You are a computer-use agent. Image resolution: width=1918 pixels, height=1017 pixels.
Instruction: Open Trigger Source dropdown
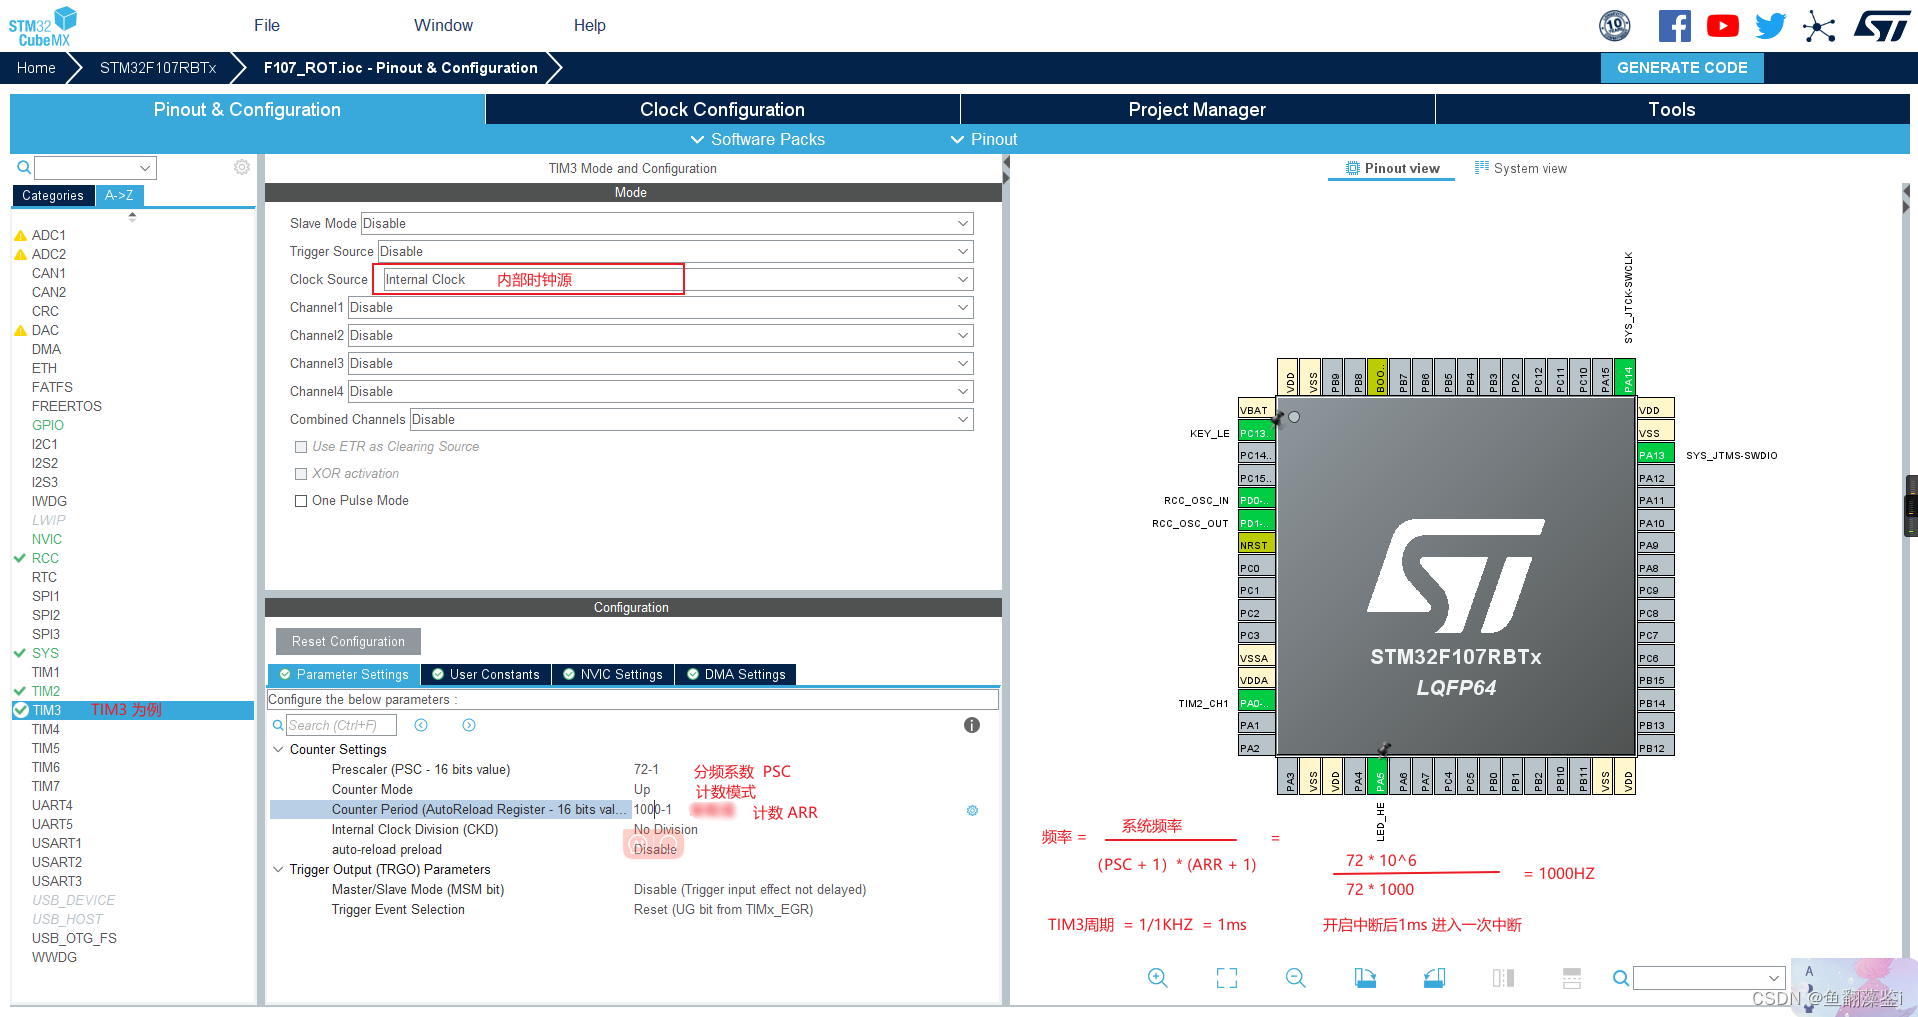675,252
